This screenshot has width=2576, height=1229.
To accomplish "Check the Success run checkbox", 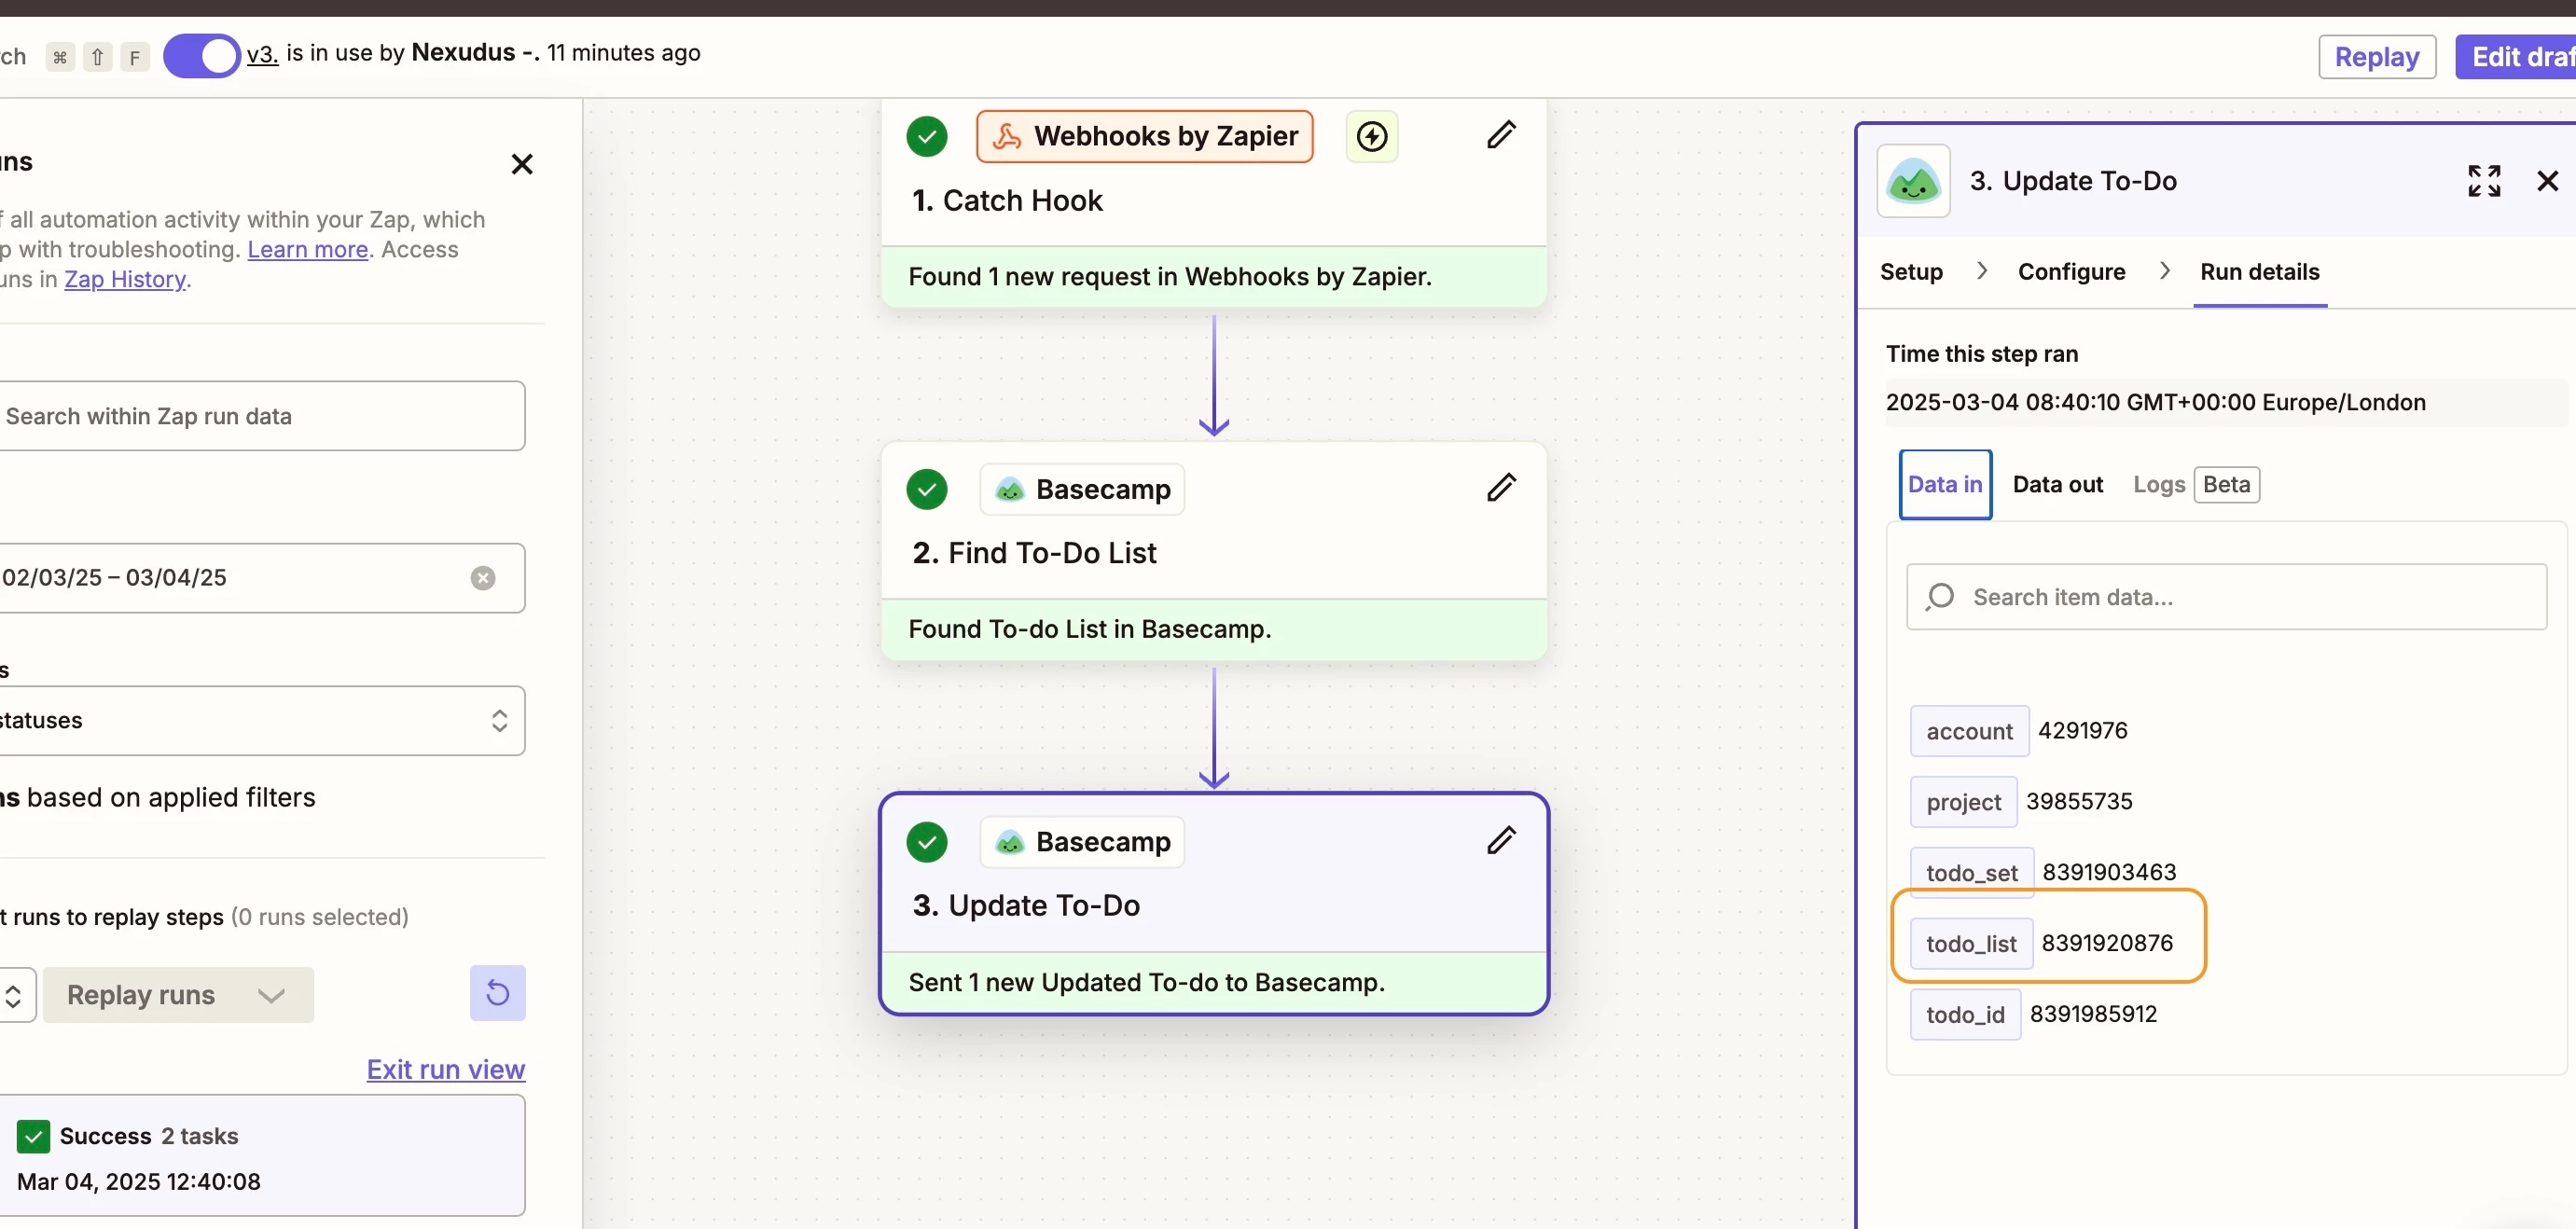I will tap(33, 1136).
